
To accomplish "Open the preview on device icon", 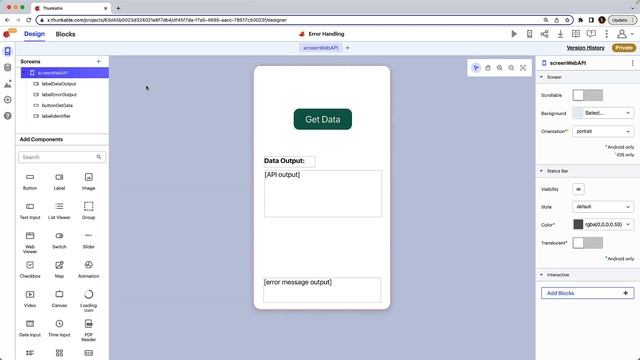I will coord(529,34).
